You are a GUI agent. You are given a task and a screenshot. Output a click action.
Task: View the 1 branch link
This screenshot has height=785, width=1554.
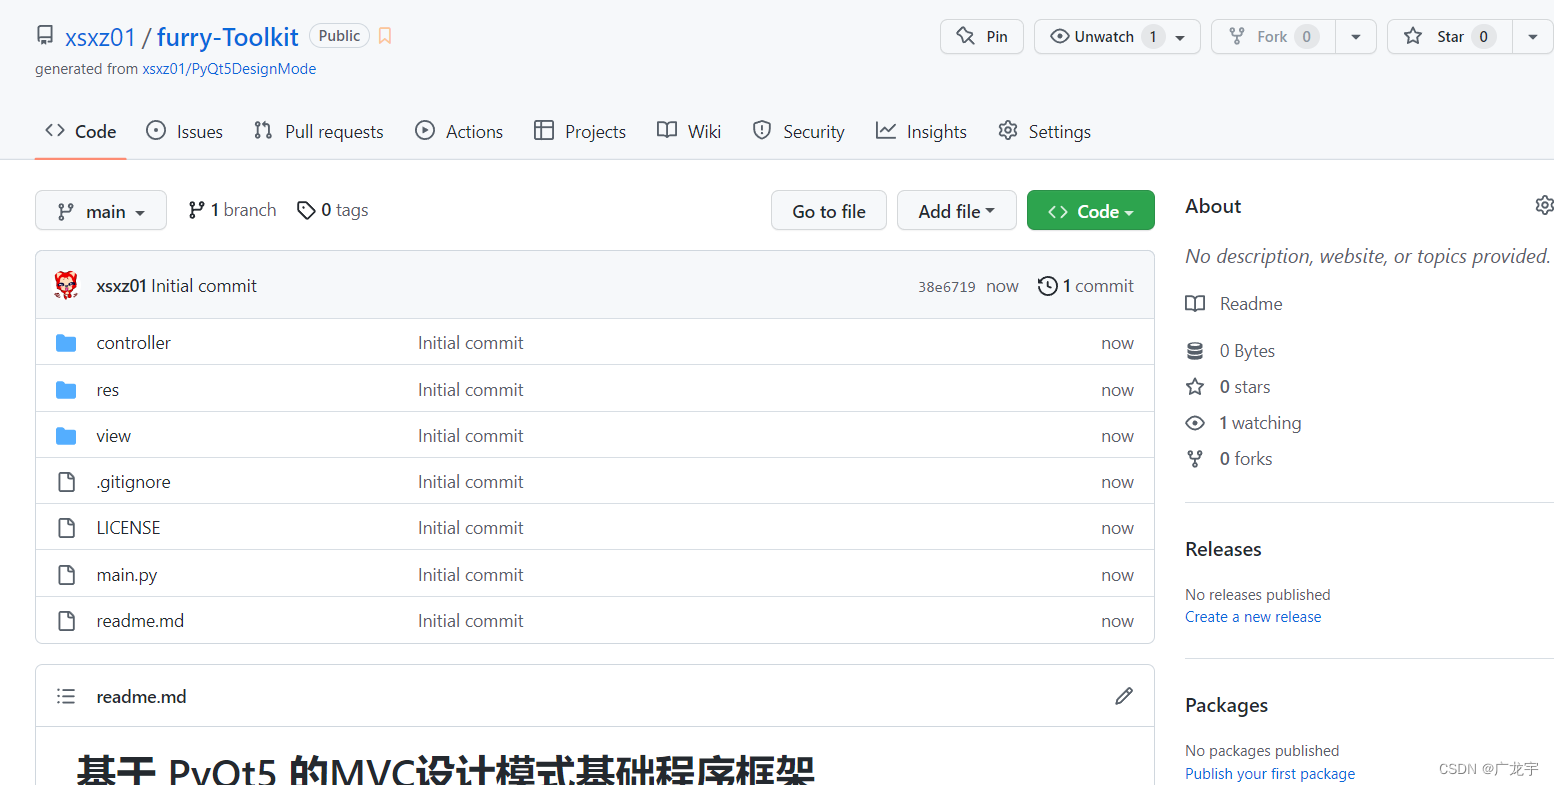233,210
